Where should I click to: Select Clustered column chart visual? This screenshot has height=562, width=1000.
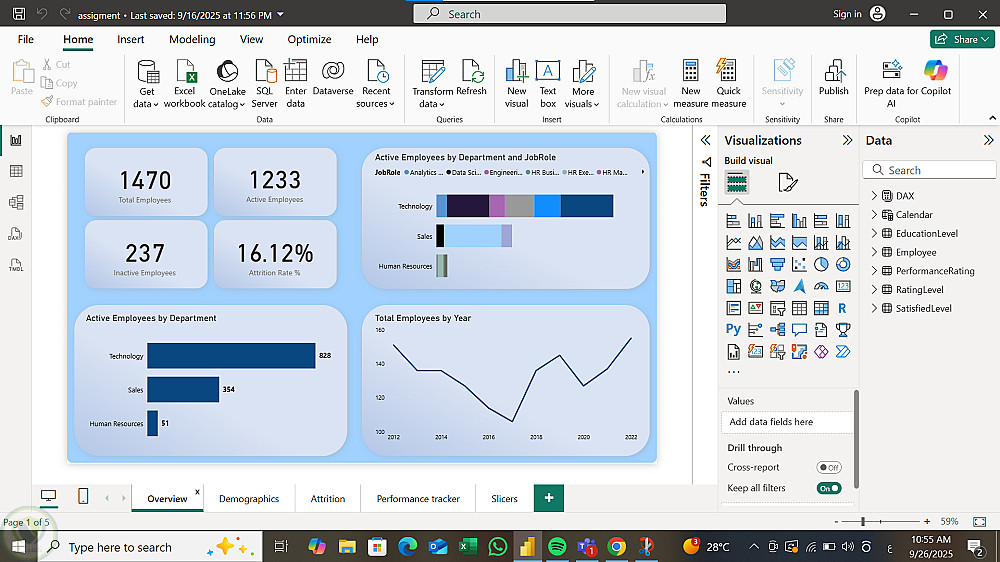(799, 221)
